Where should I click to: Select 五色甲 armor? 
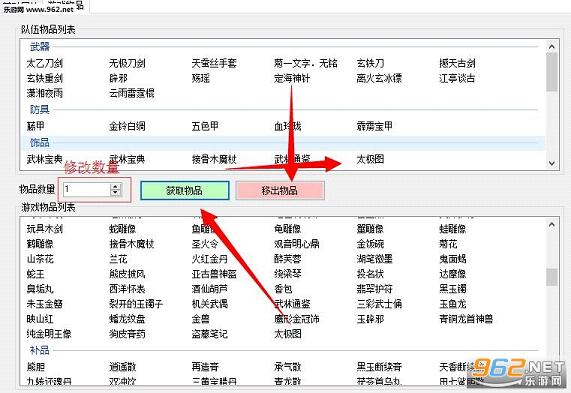click(x=205, y=126)
